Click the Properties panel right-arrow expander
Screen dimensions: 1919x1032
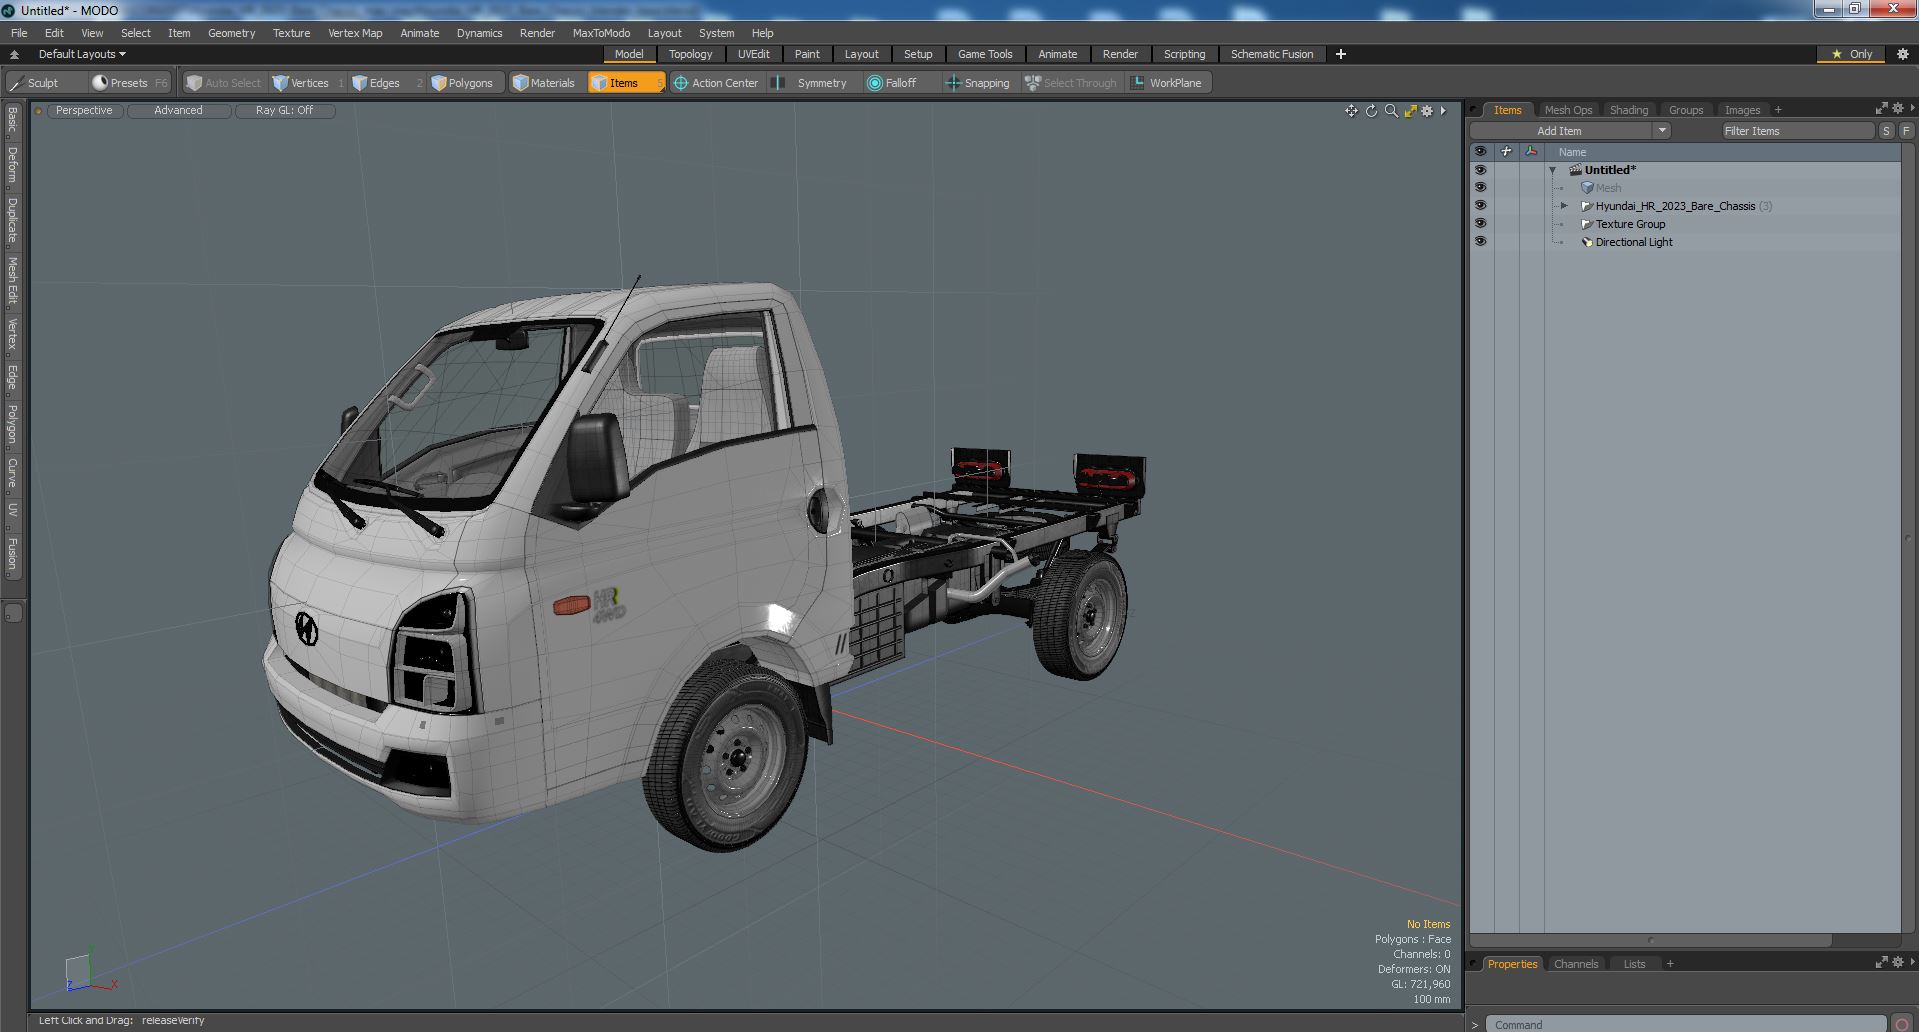click(x=1912, y=962)
